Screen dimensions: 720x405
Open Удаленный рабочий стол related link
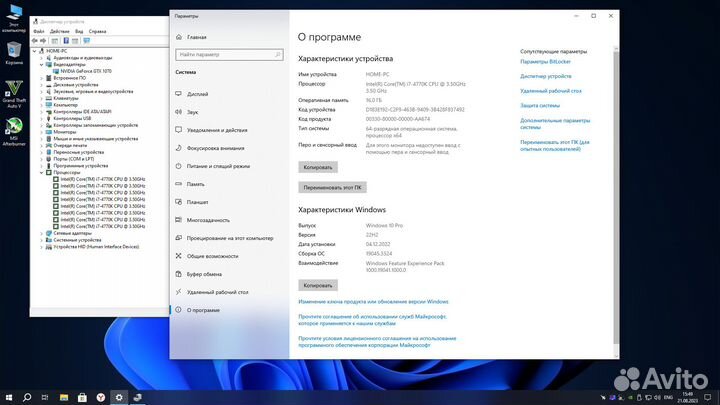coord(551,91)
